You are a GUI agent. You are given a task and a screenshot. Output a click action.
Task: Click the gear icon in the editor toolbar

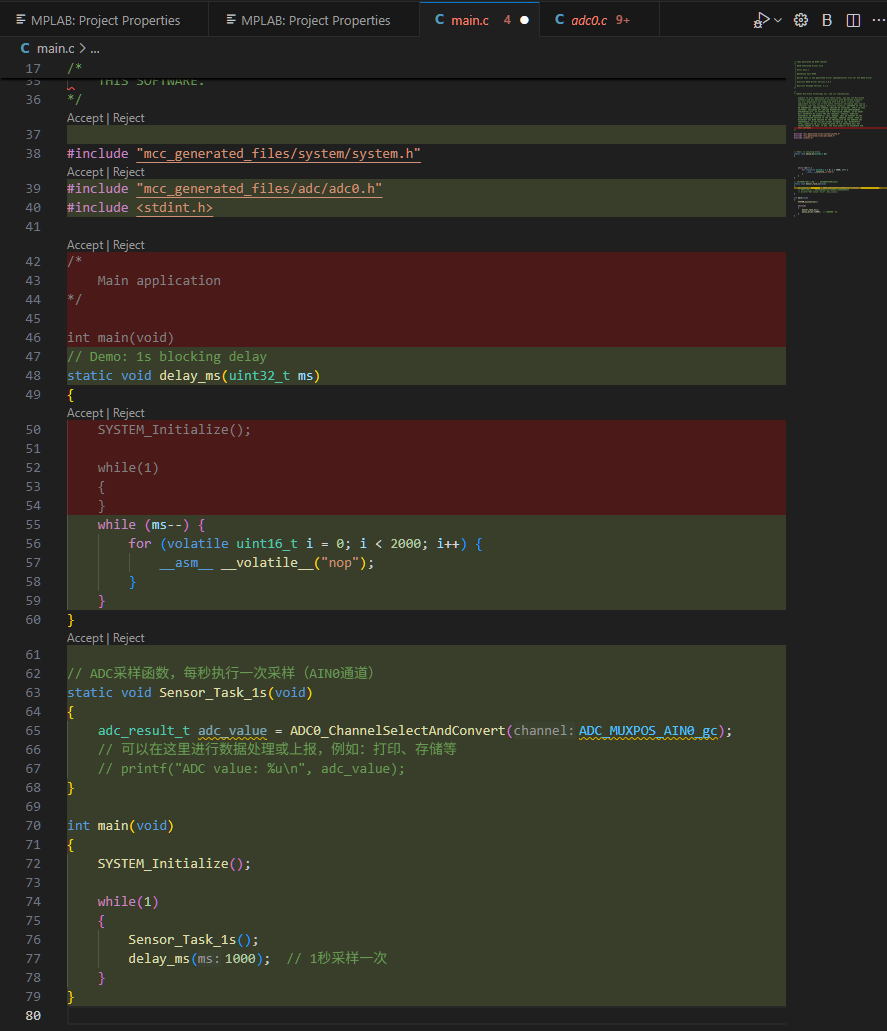(801, 20)
